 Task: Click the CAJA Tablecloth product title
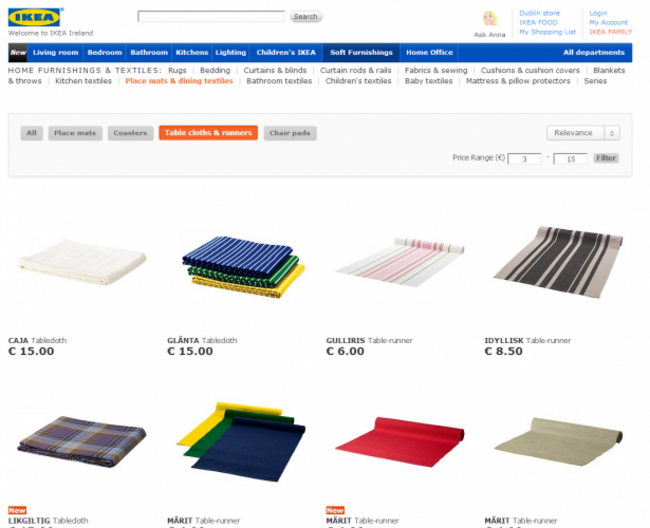(37, 341)
